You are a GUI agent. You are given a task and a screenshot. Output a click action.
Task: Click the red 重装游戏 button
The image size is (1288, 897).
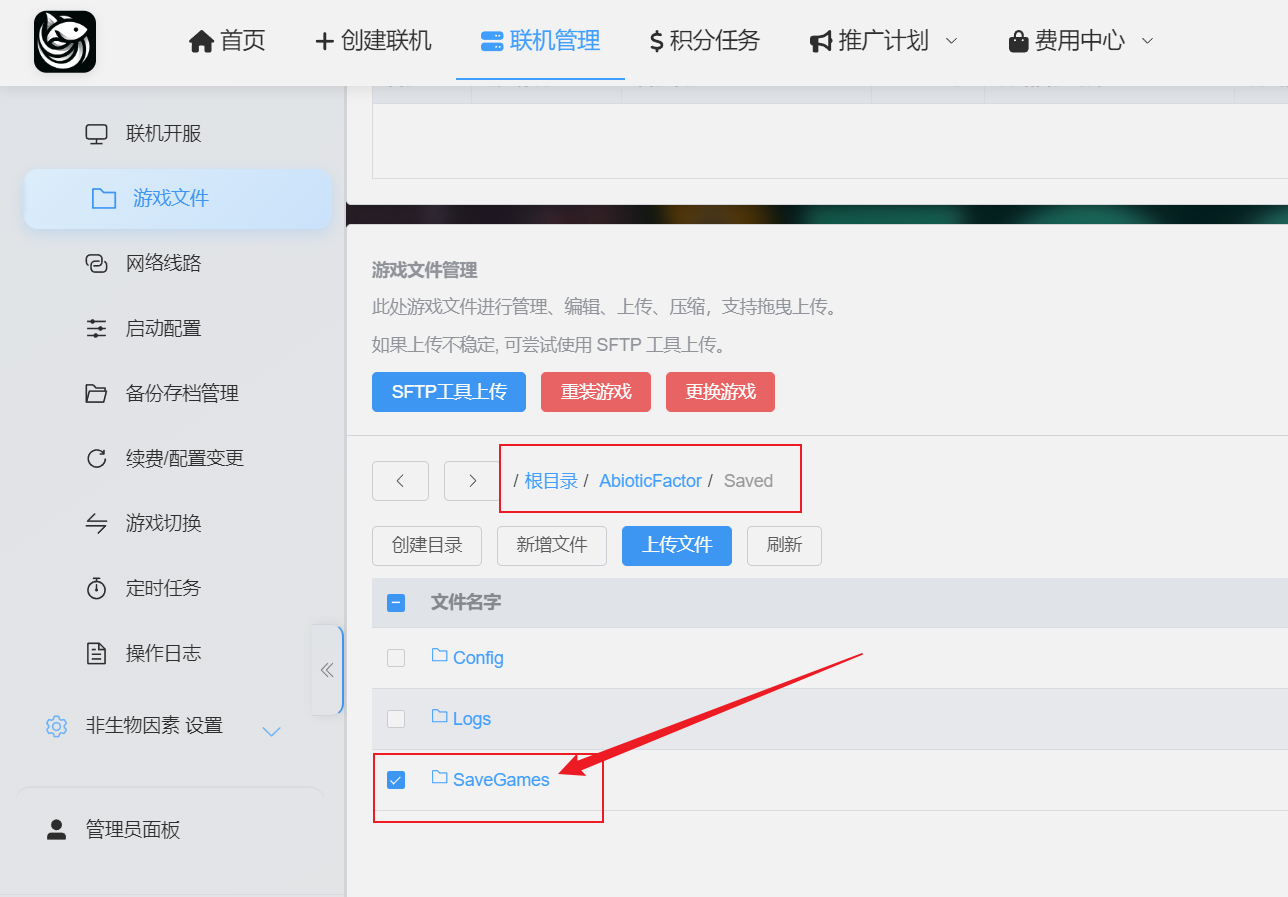point(596,392)
